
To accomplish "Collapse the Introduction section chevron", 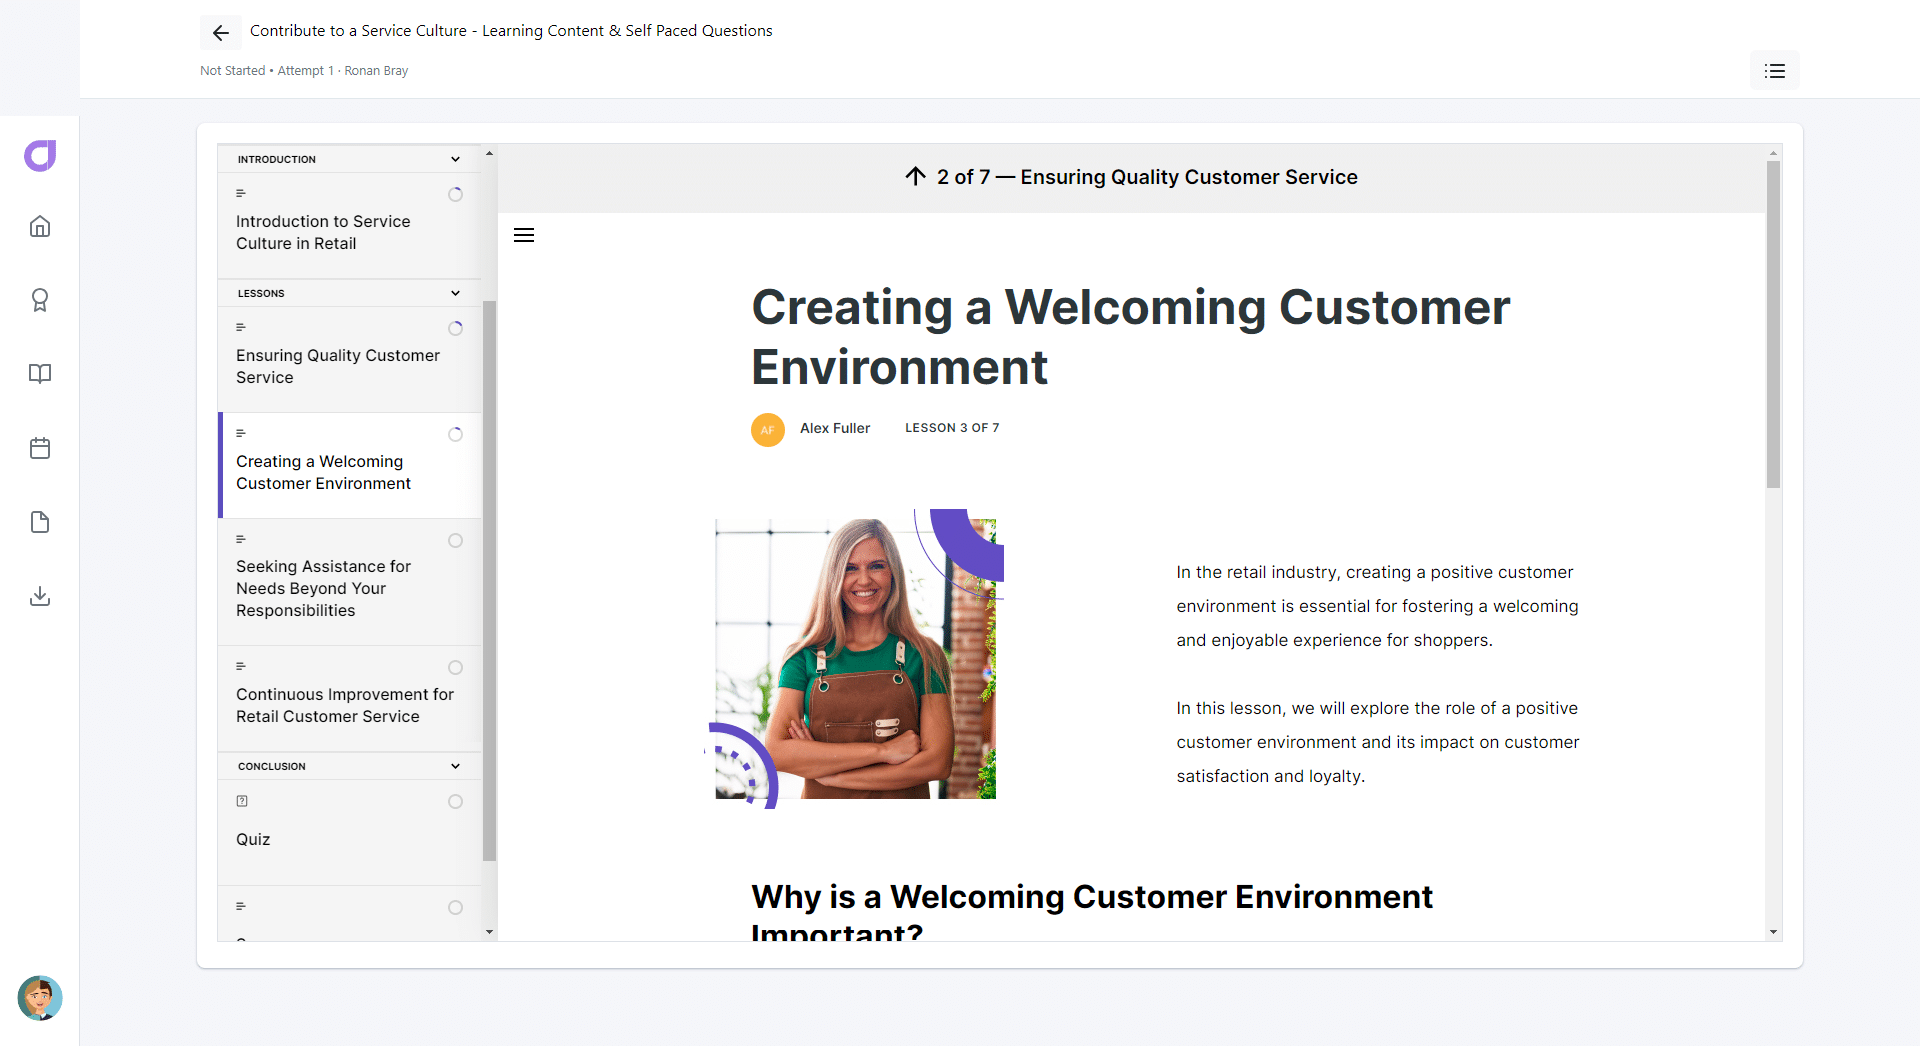I will pyautogui.click(x=456, y=159).
